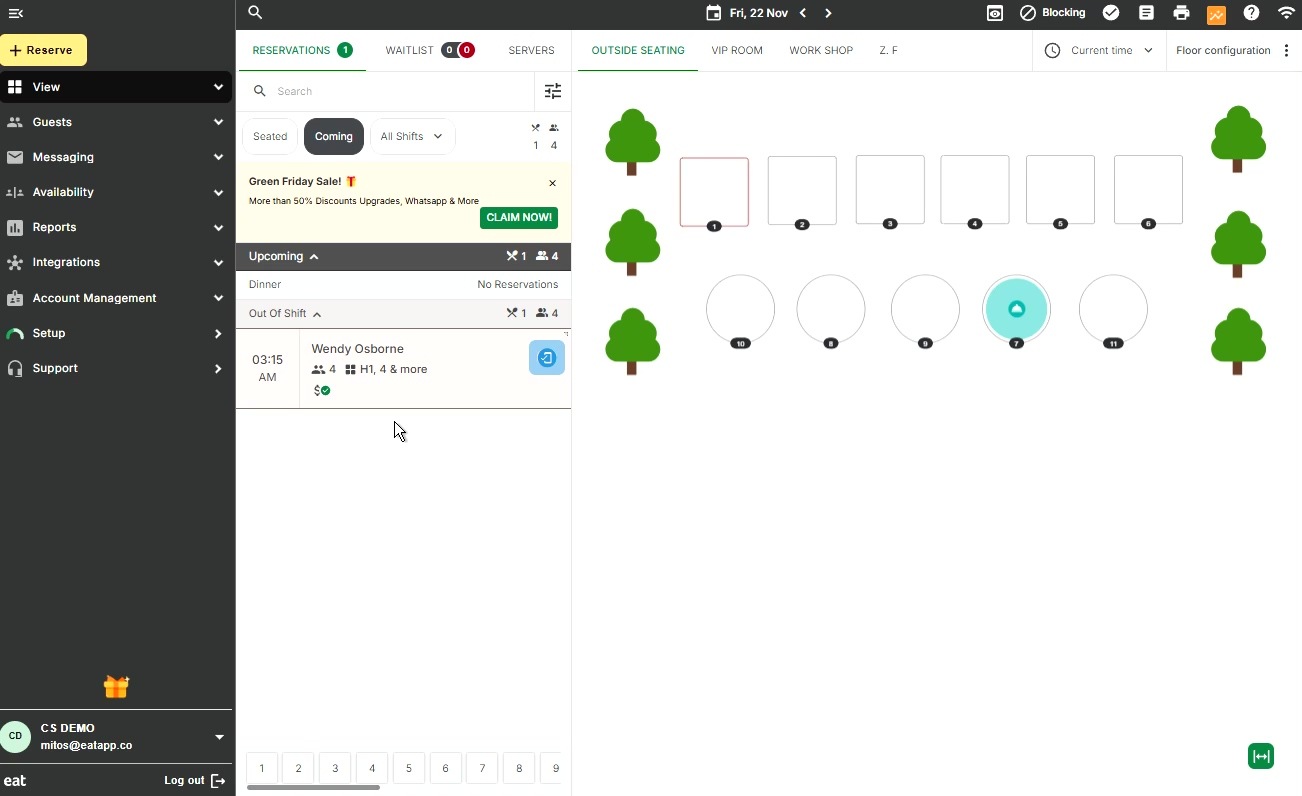Open the filter settings icon beside search

pos(553,91)
